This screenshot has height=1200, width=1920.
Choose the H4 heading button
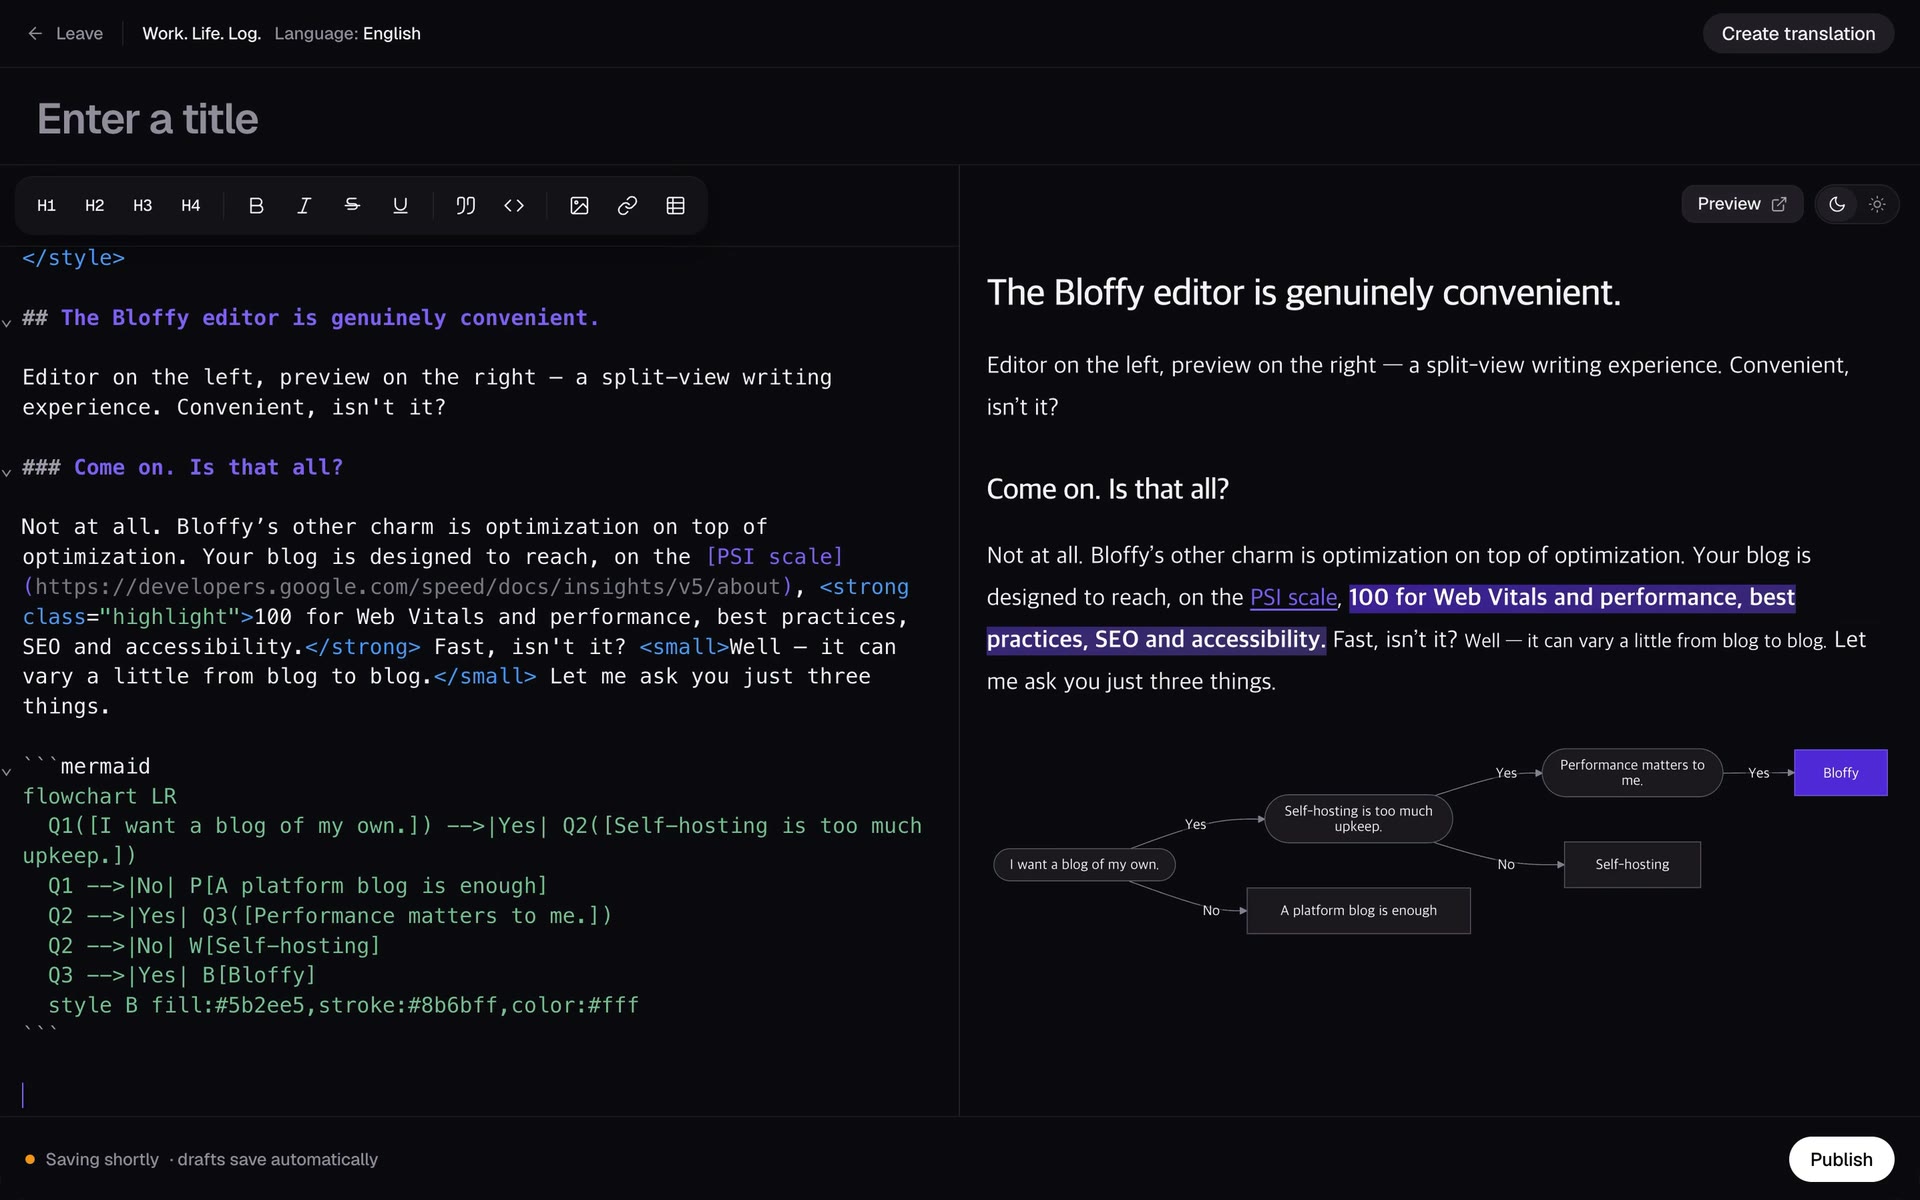point(190,205)
